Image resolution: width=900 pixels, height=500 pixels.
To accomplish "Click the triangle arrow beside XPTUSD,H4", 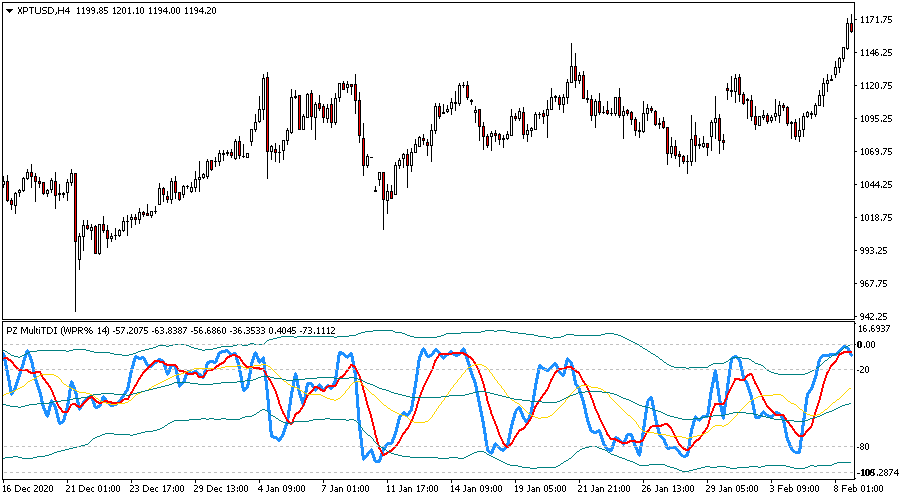I will pos(8,11).
